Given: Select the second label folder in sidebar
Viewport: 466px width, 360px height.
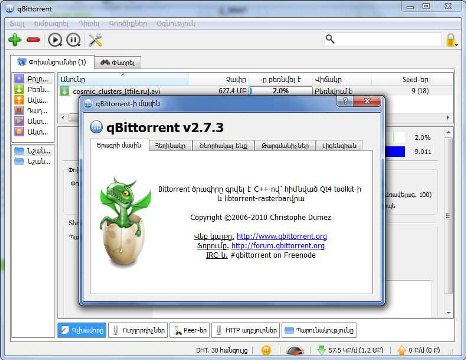Looking at the screenshot, I should coord(33,162).
